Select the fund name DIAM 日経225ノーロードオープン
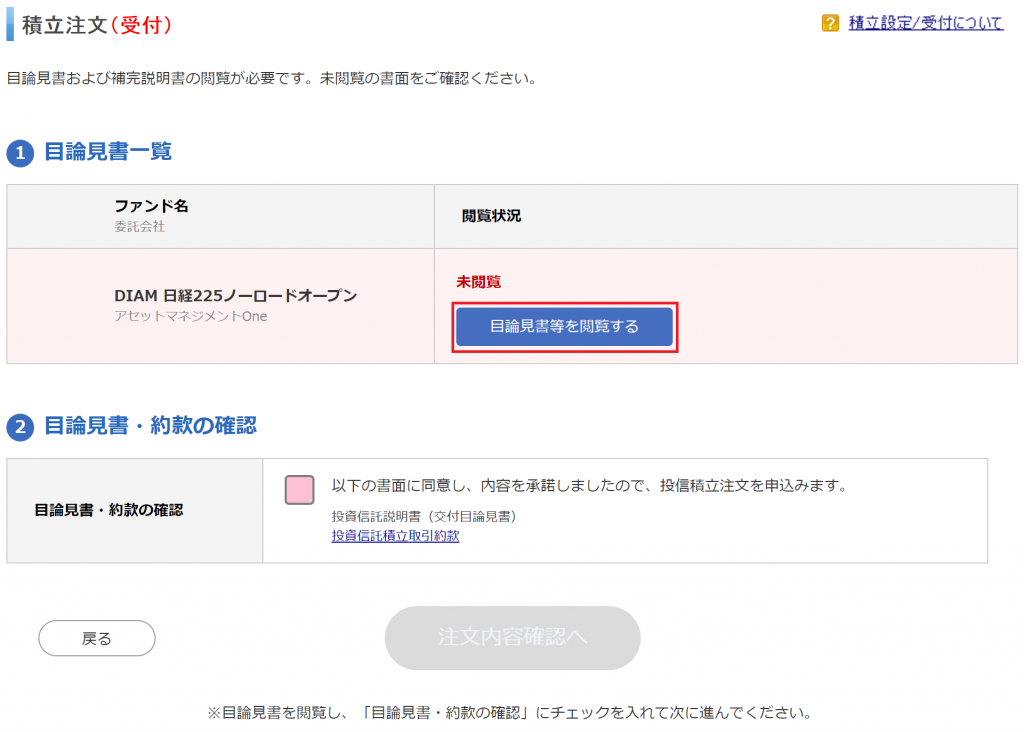This screenshot has height=732, width=1024. 236,296
